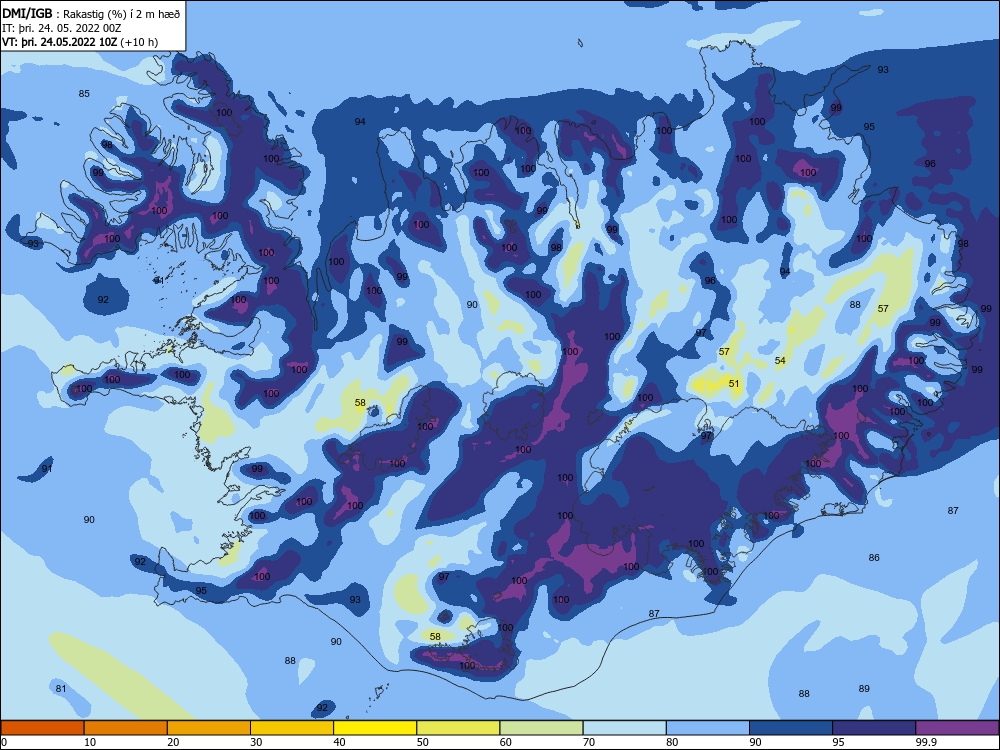Click the legend tick label 99.9

pyautogui.click(x=926, y=742)
